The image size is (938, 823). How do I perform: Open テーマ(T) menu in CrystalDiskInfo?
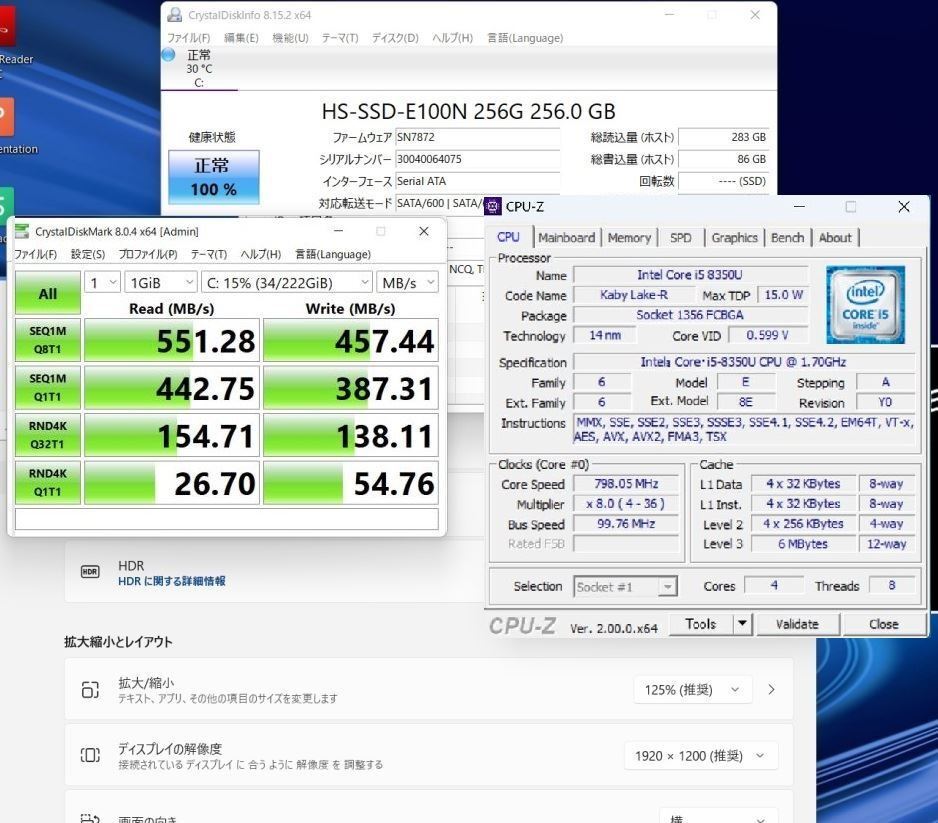(340, 38)
